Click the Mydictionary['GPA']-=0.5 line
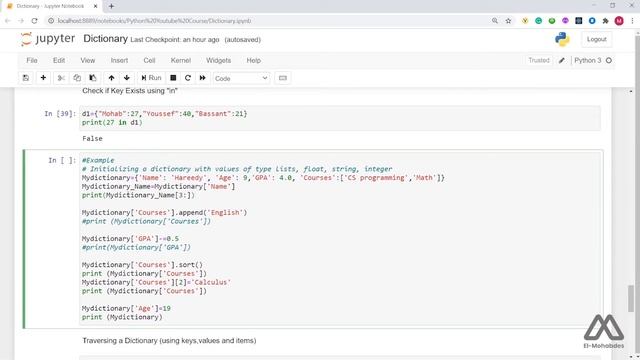Screen dimensions: 640x360 point(130,239)
